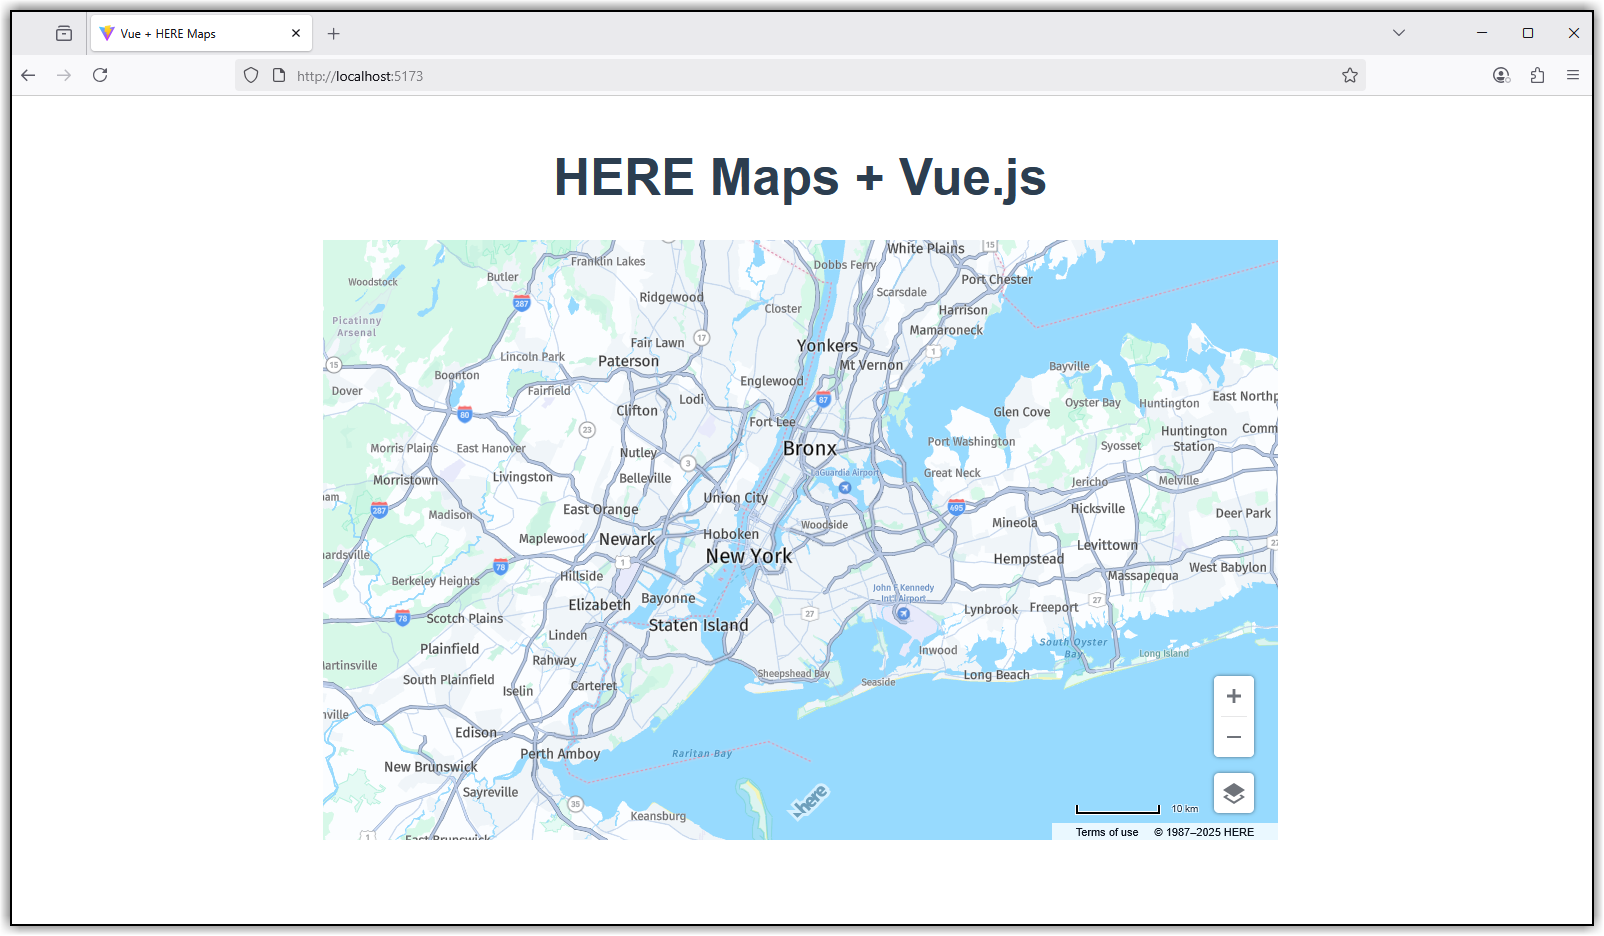Zoom out using the minus control
Image resolution: width=1604 pixels, height=936 pixels.
point(1233,737)
